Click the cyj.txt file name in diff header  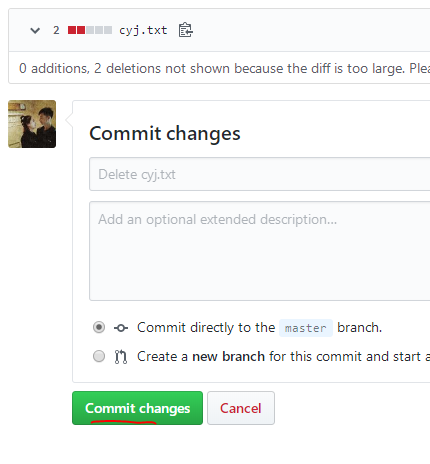tap(143, 30)
